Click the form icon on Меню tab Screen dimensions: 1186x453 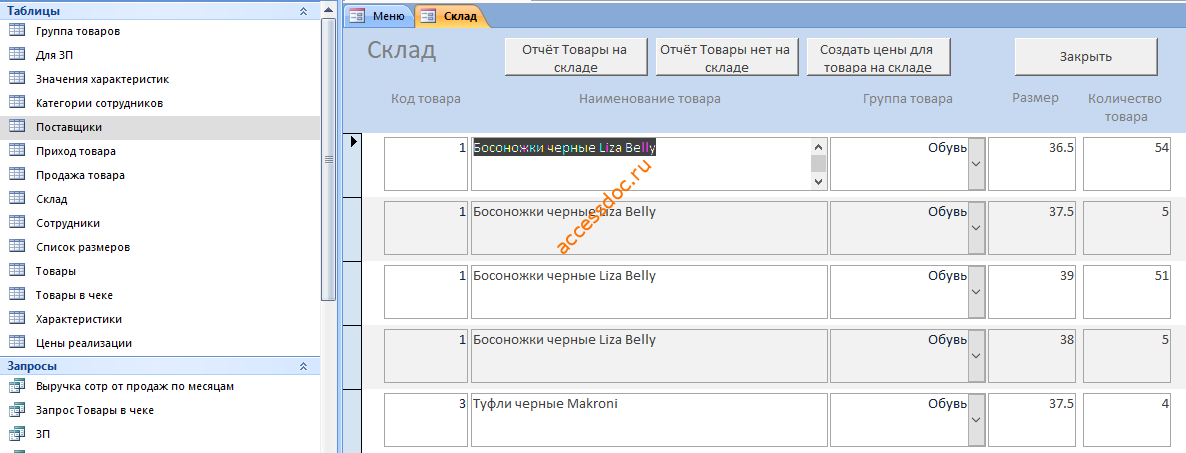pos(357,16)
